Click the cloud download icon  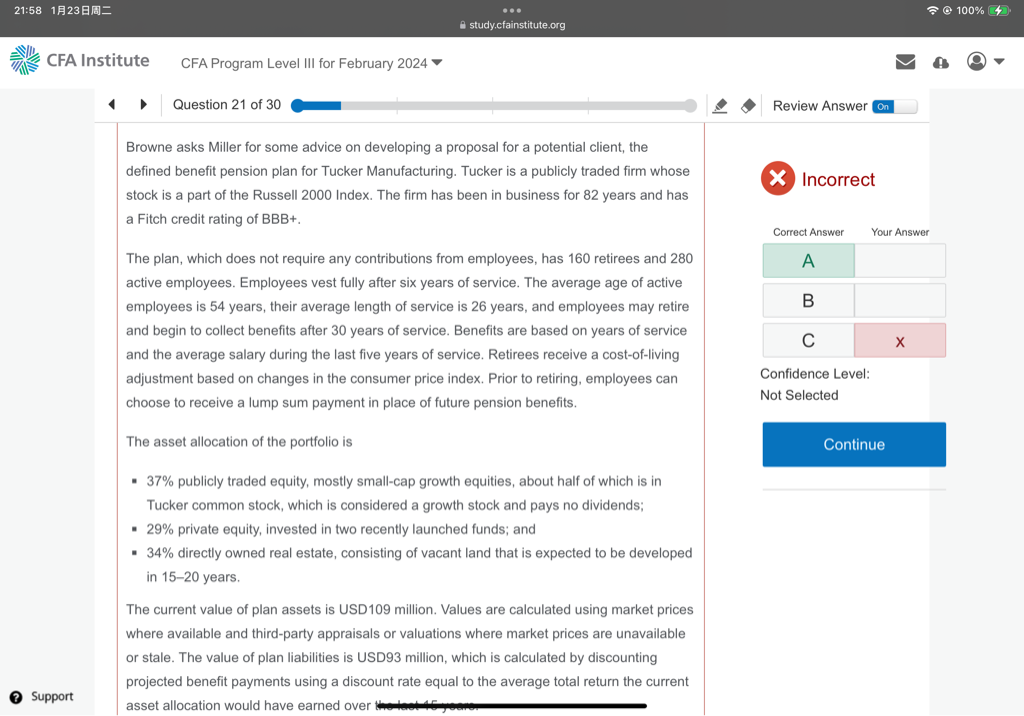940,62
